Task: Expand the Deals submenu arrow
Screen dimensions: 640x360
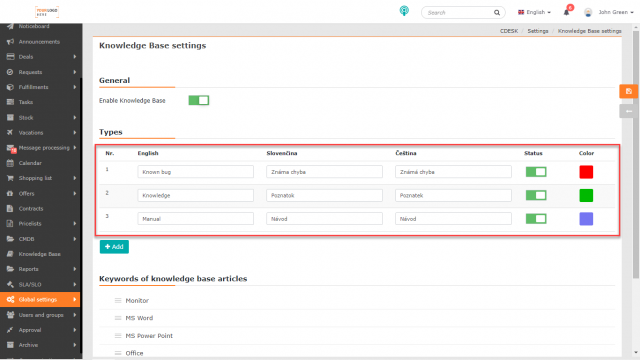Action: 75,57
